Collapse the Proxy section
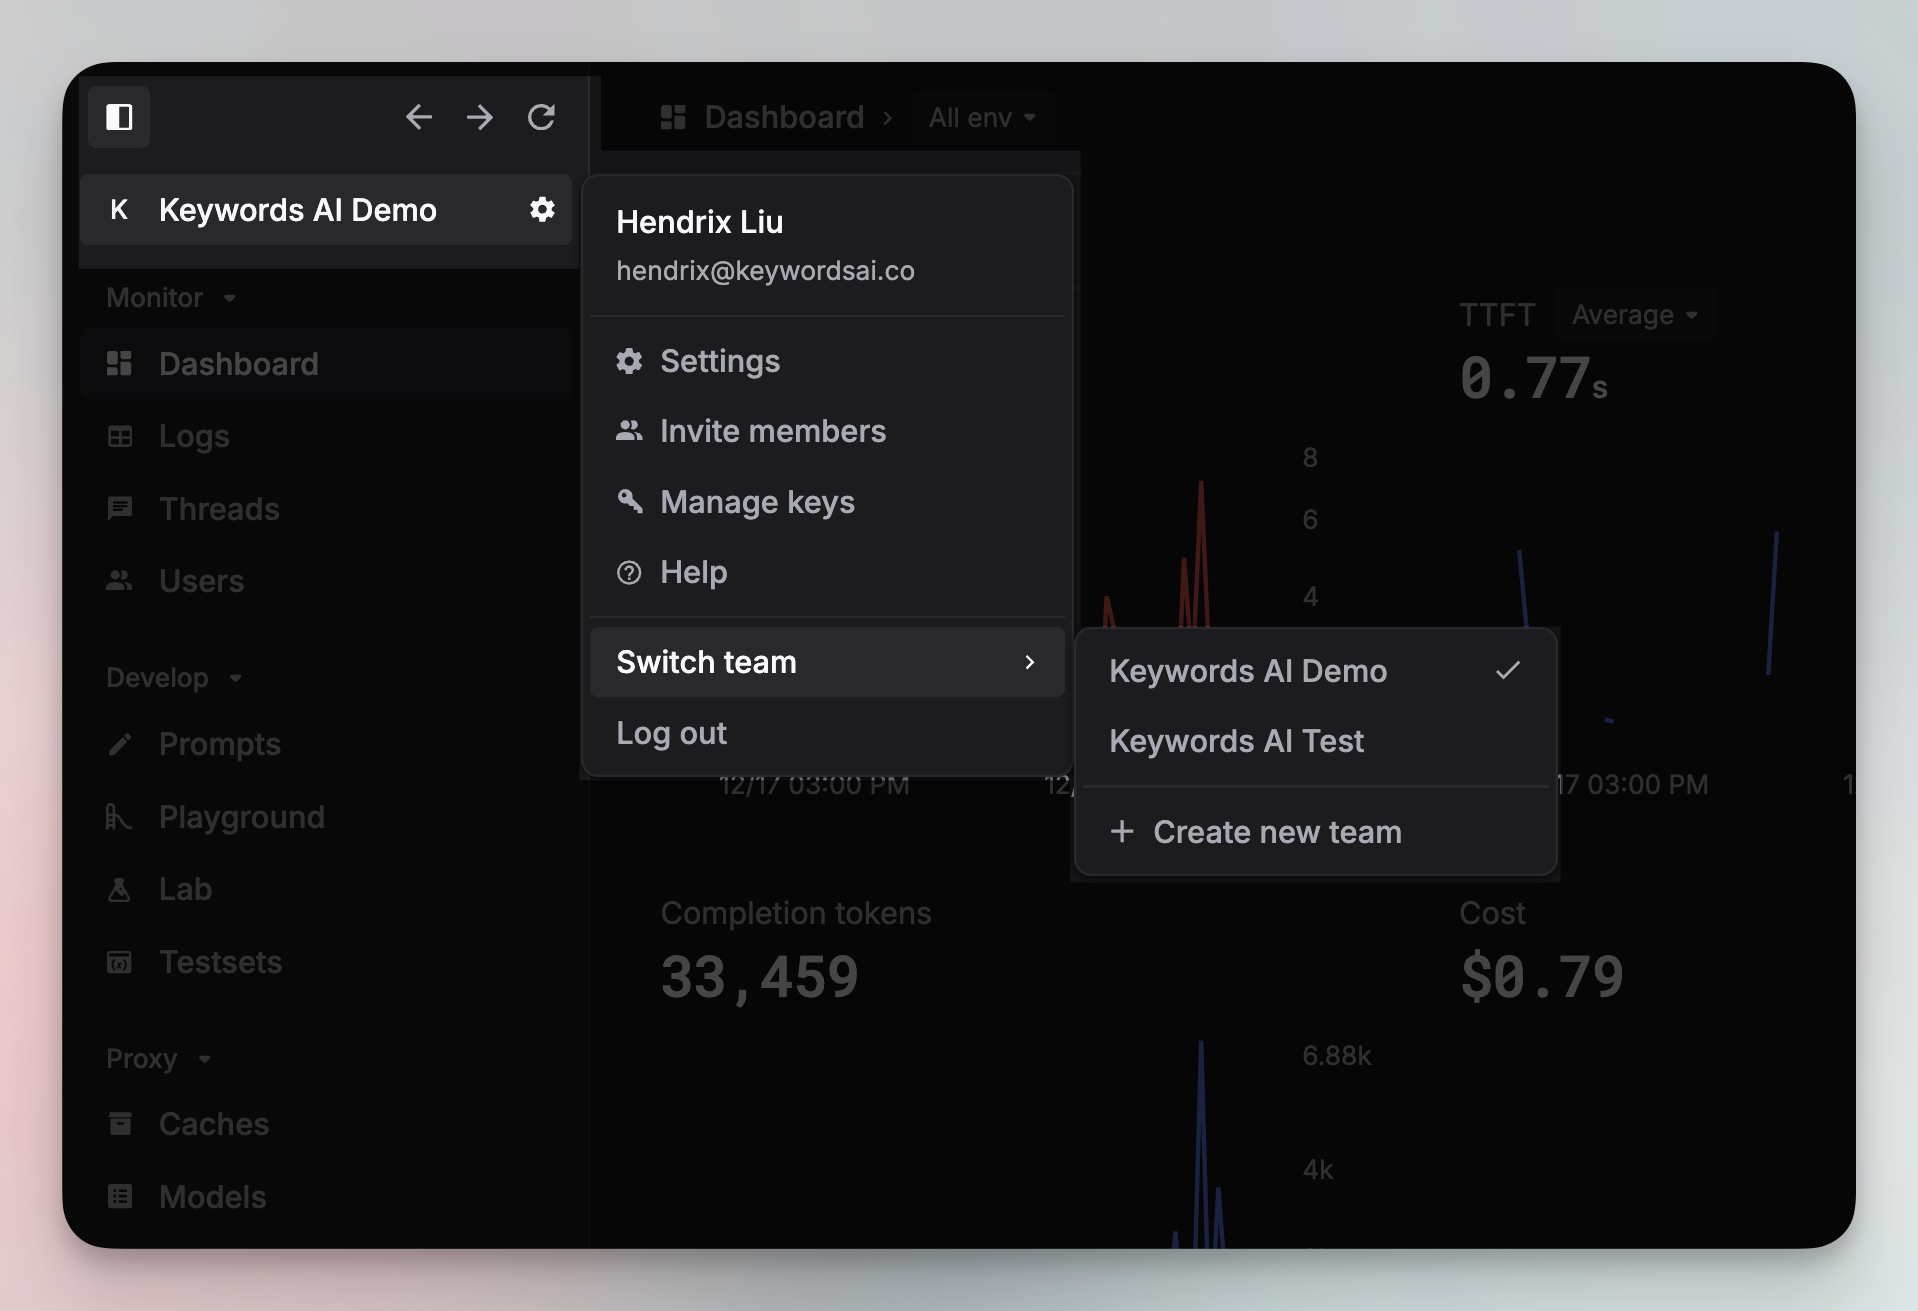Image resolution: width=1918 pixels, height=1311 pixels. point(158,1059)
